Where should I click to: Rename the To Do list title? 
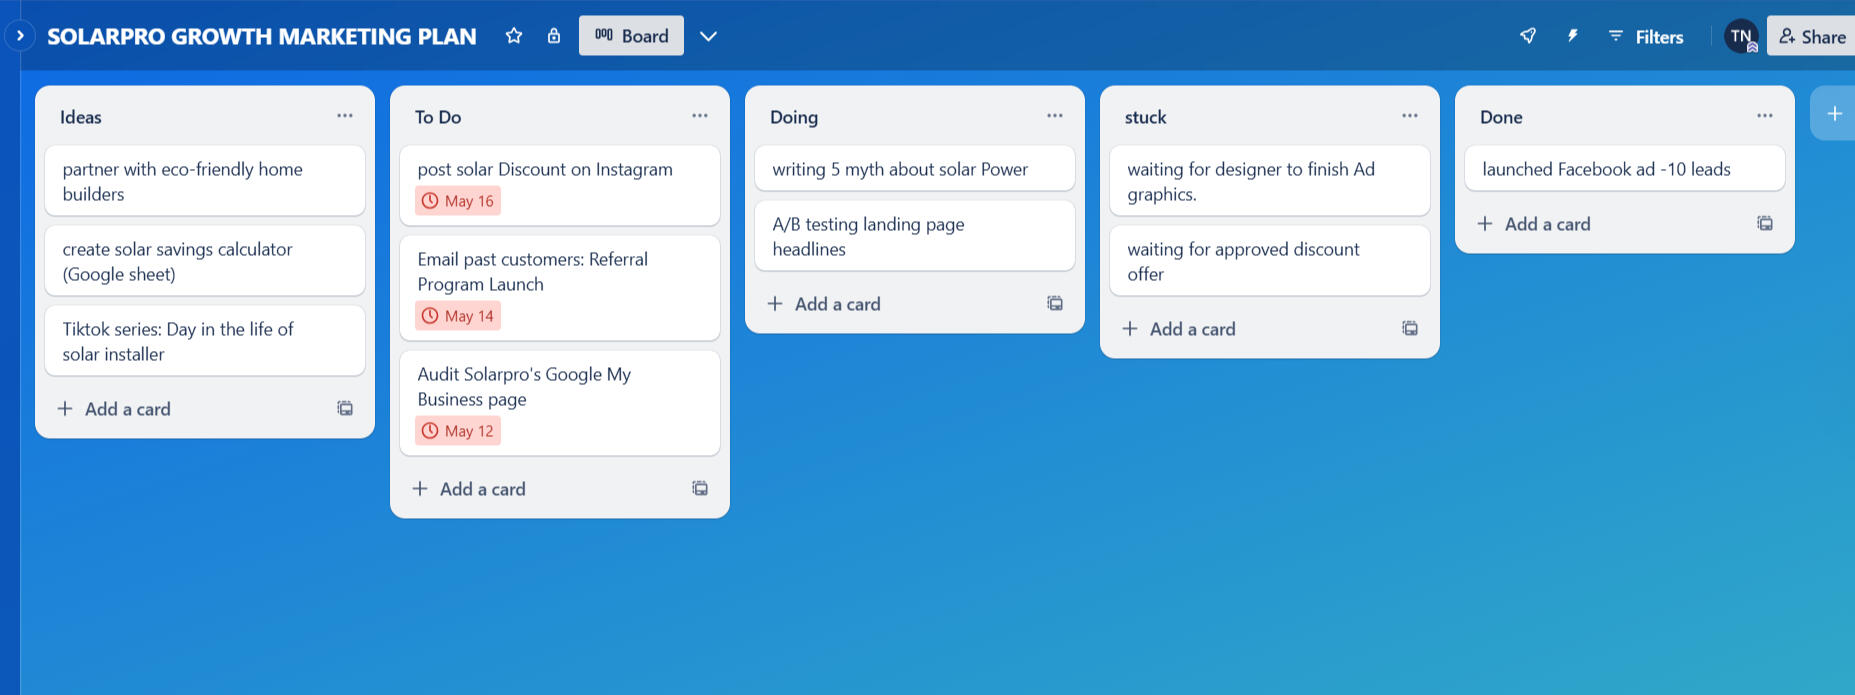tap(438, 117)
